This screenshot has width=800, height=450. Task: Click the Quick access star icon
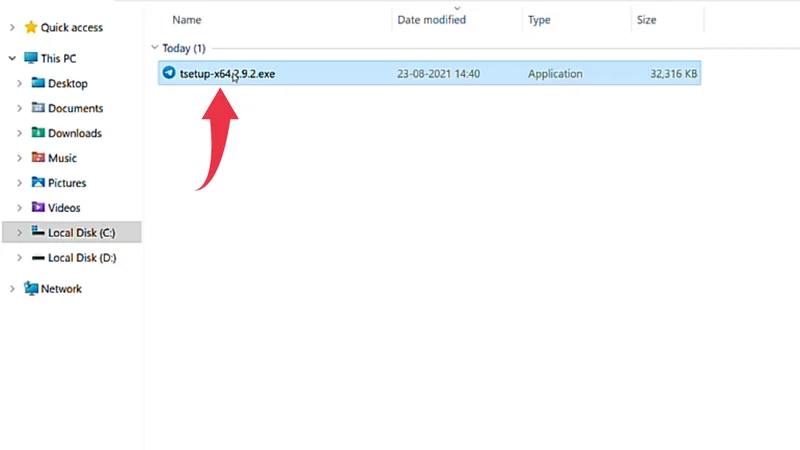point(30,28)
